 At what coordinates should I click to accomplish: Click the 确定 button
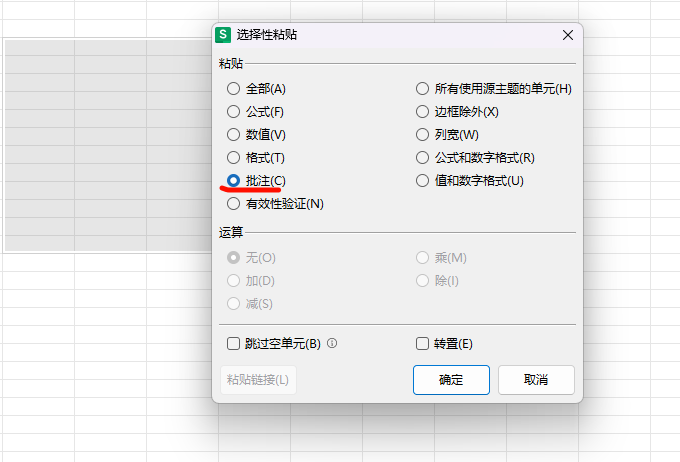click(451, 380)
